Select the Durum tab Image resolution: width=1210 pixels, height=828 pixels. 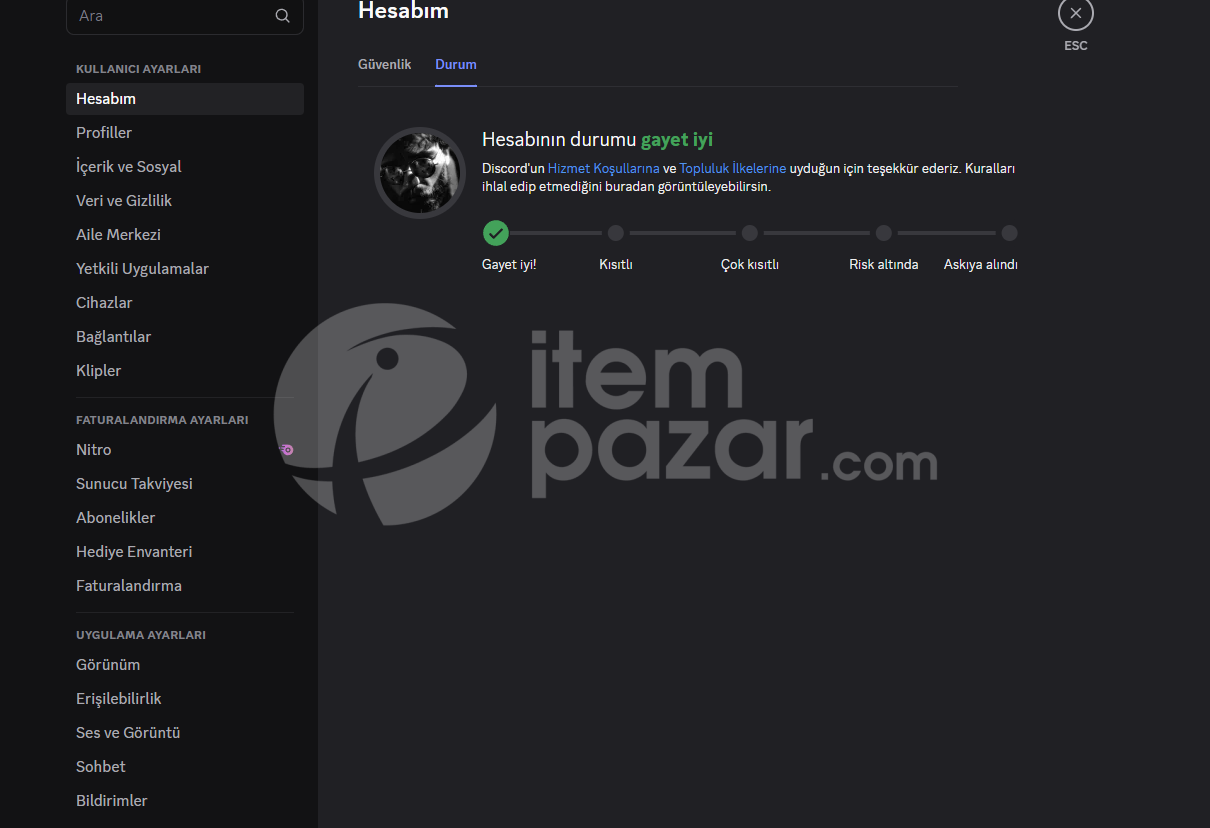point(456,64)
